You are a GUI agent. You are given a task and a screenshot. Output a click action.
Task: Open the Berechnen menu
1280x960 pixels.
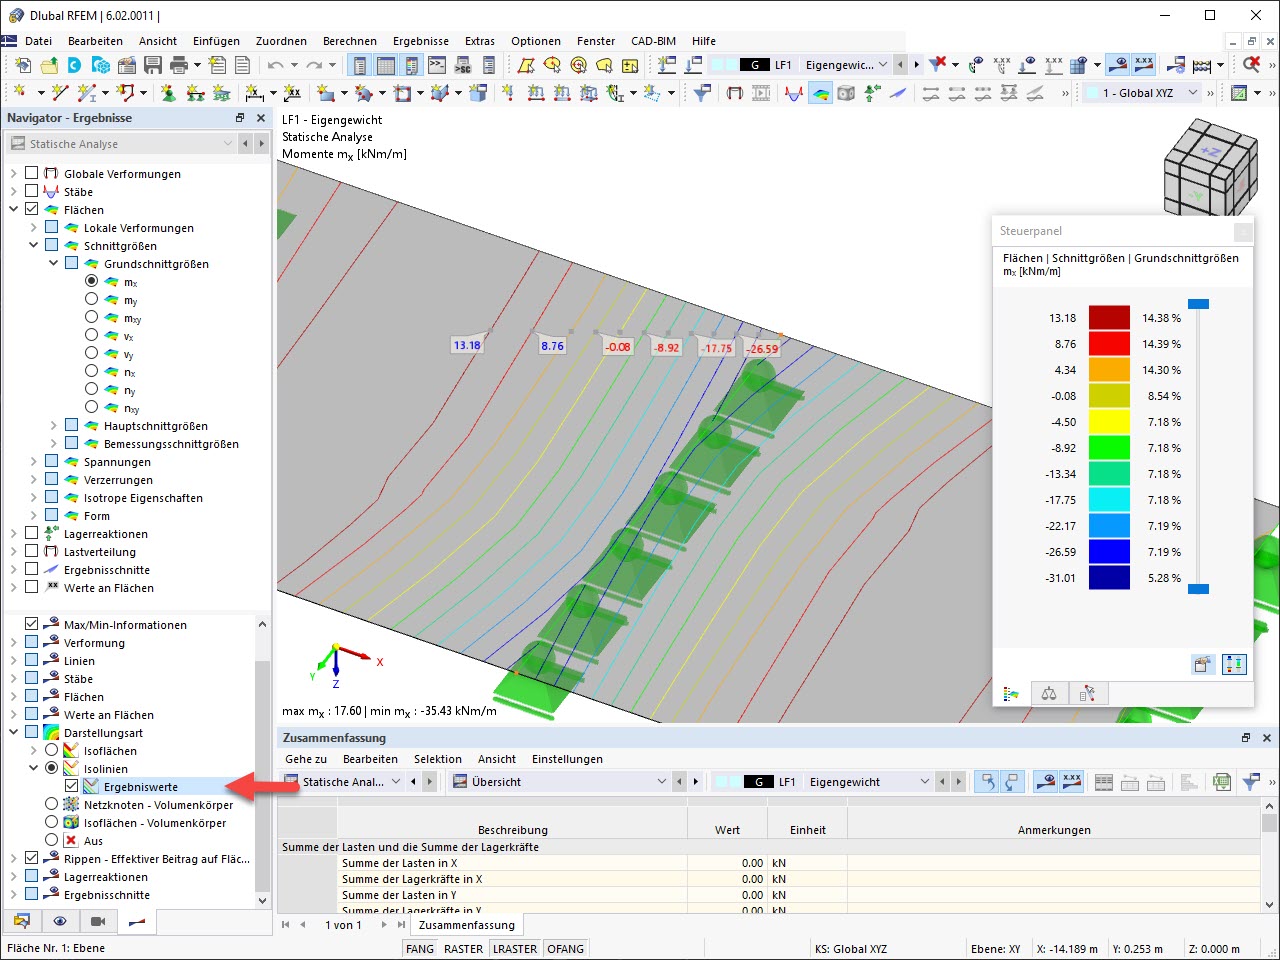(350, 41)
